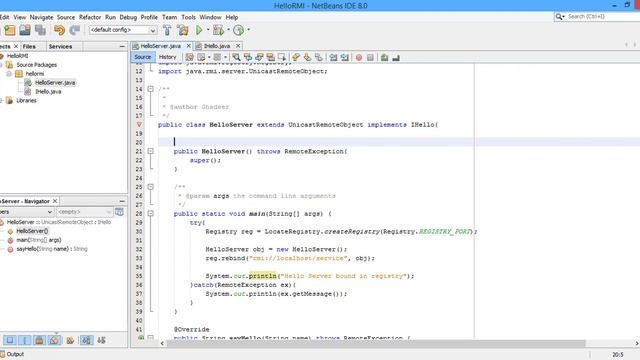Toggle Highlight Search icon in editor toolbar
This screenshot has width=640, height=360.
tap(271, 58)
